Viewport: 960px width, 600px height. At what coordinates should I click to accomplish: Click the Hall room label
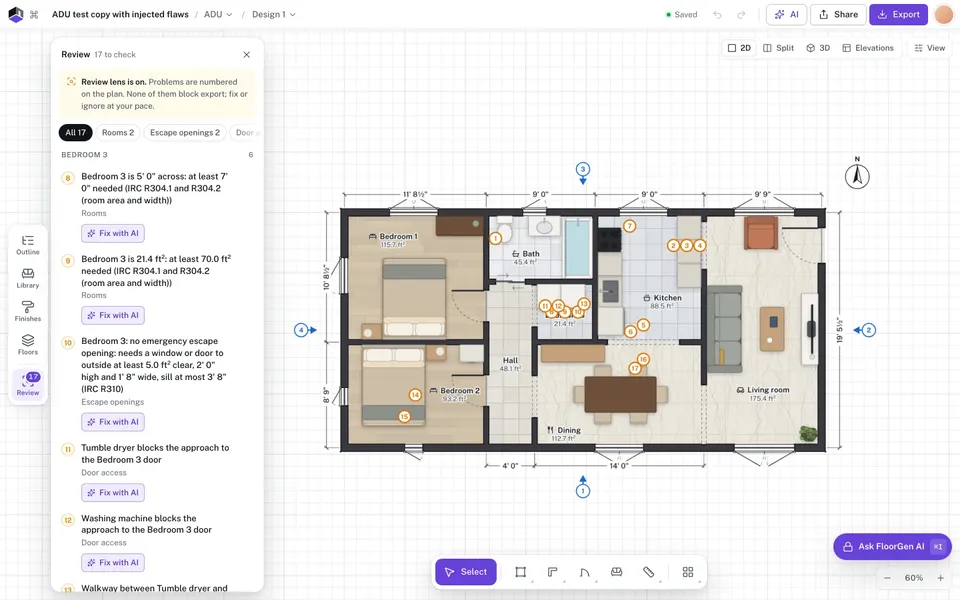[x=510, y=361]
